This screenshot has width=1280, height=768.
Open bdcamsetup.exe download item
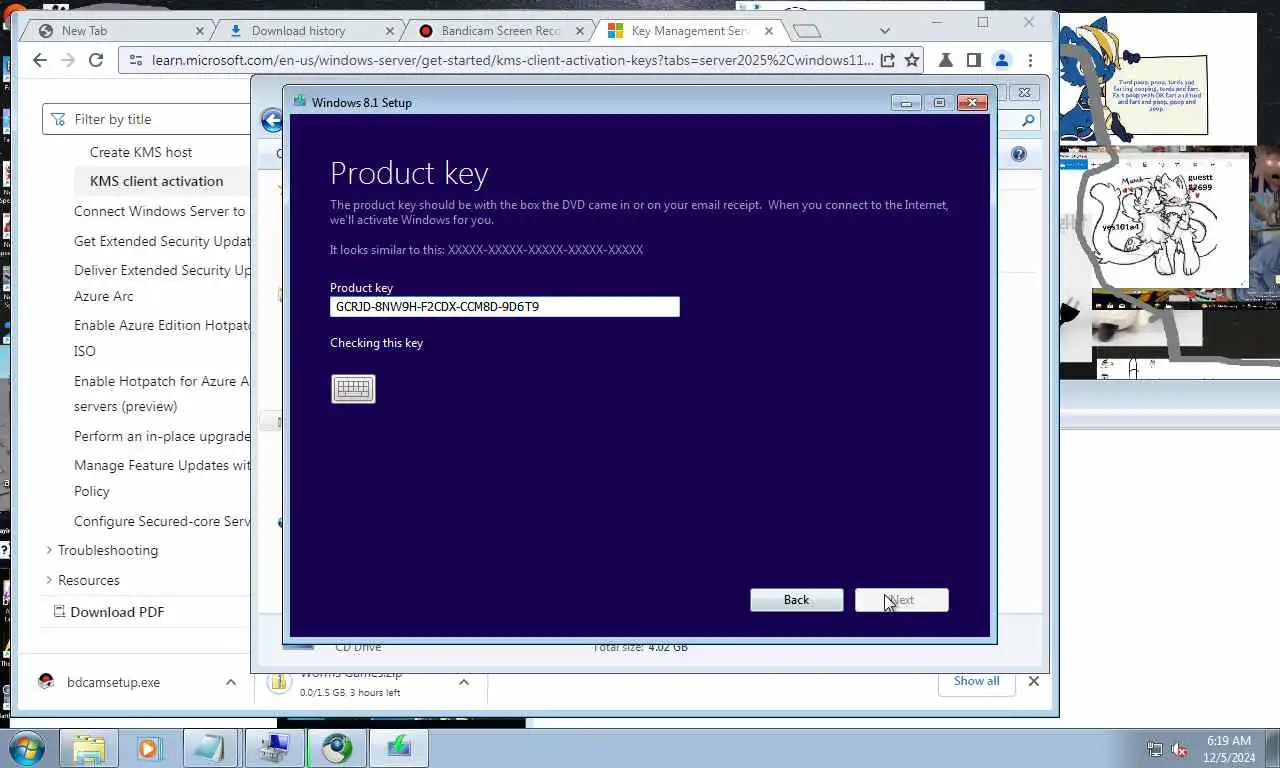(x=113, y=682)
